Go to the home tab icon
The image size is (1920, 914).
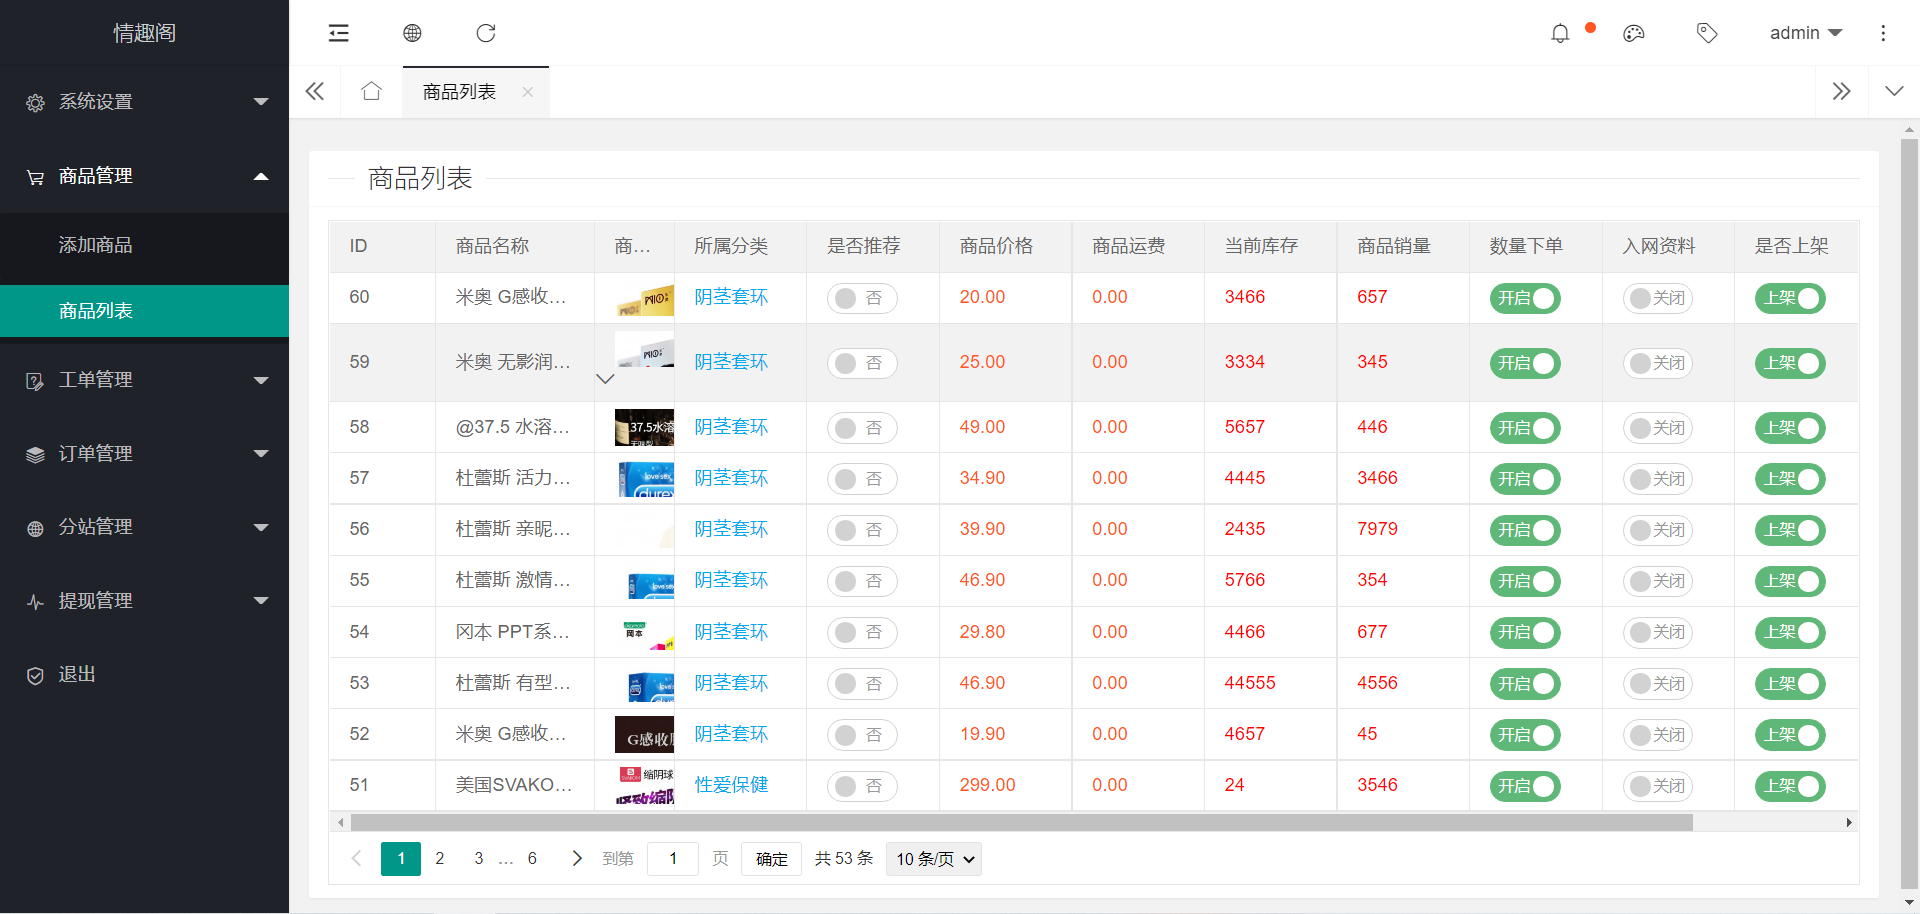click(x=372, y=92)
